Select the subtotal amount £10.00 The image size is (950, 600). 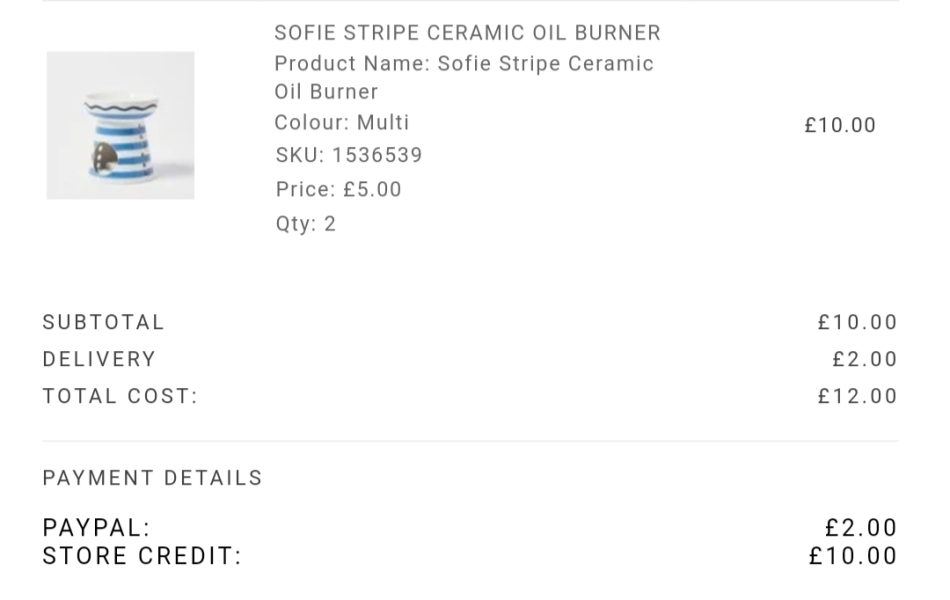tap(857, 322)
